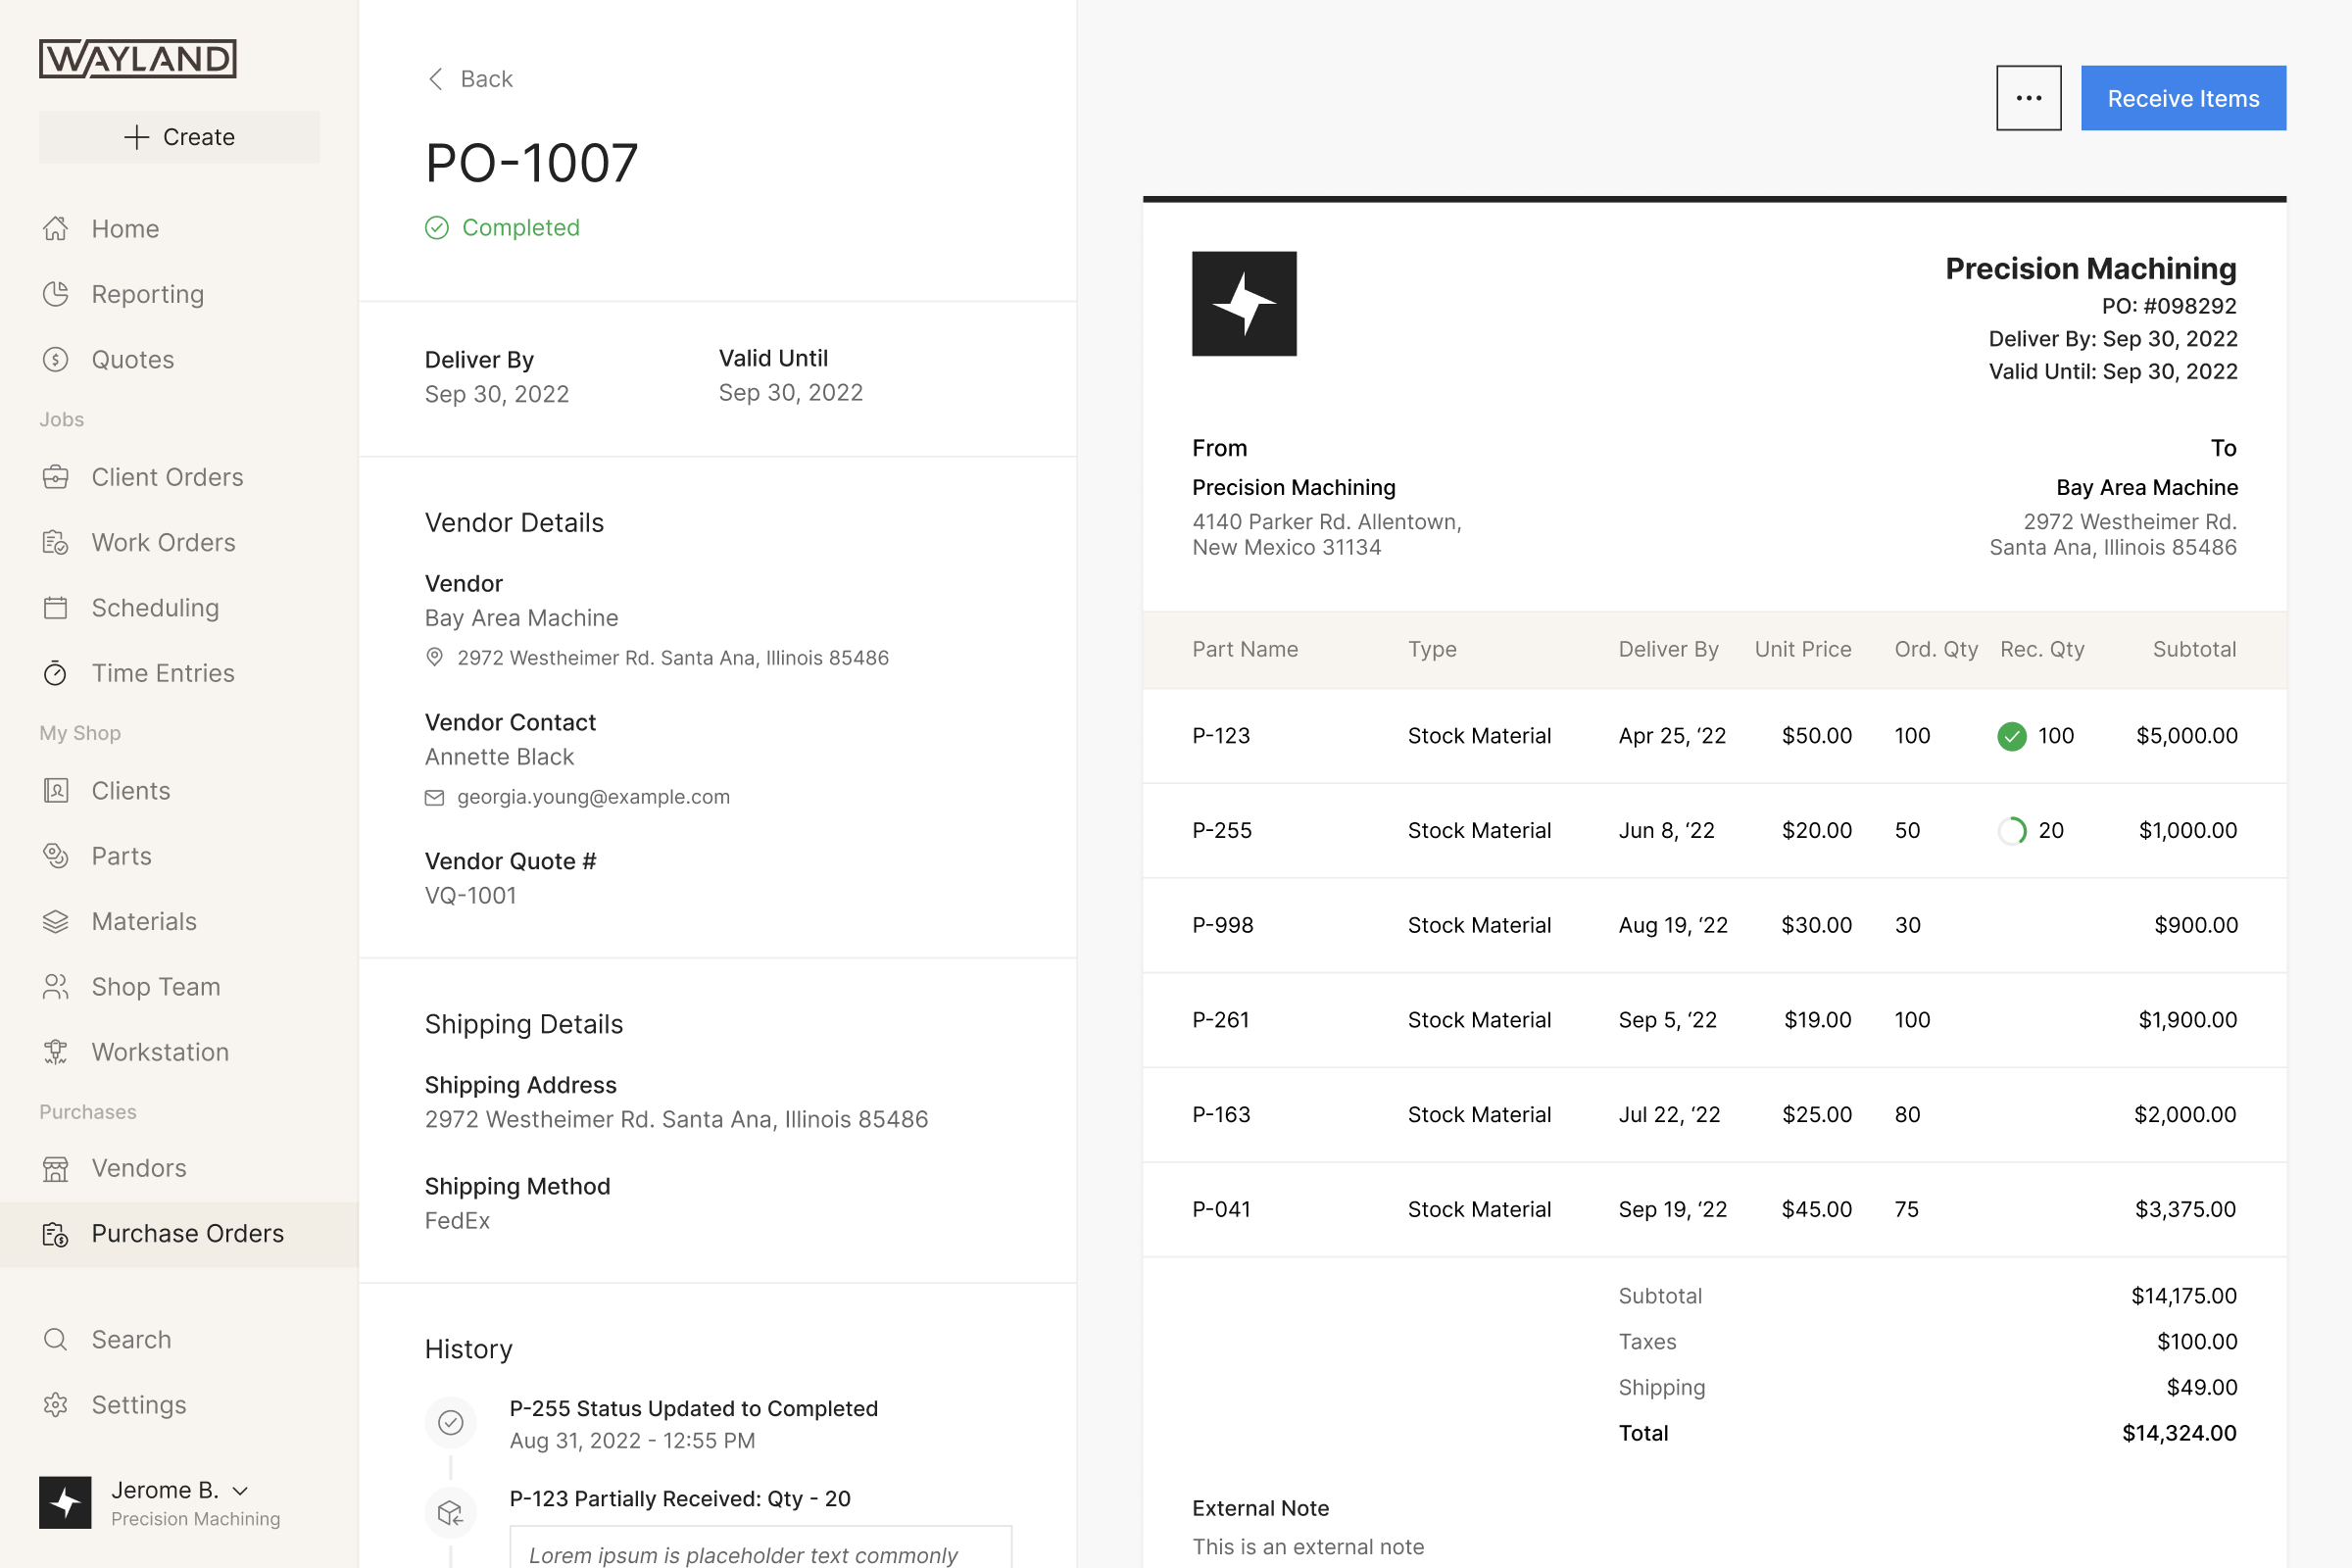Screen dimensions: 2352x1568
Task: Click the Materials layers icon
Action: click(56, 922)
